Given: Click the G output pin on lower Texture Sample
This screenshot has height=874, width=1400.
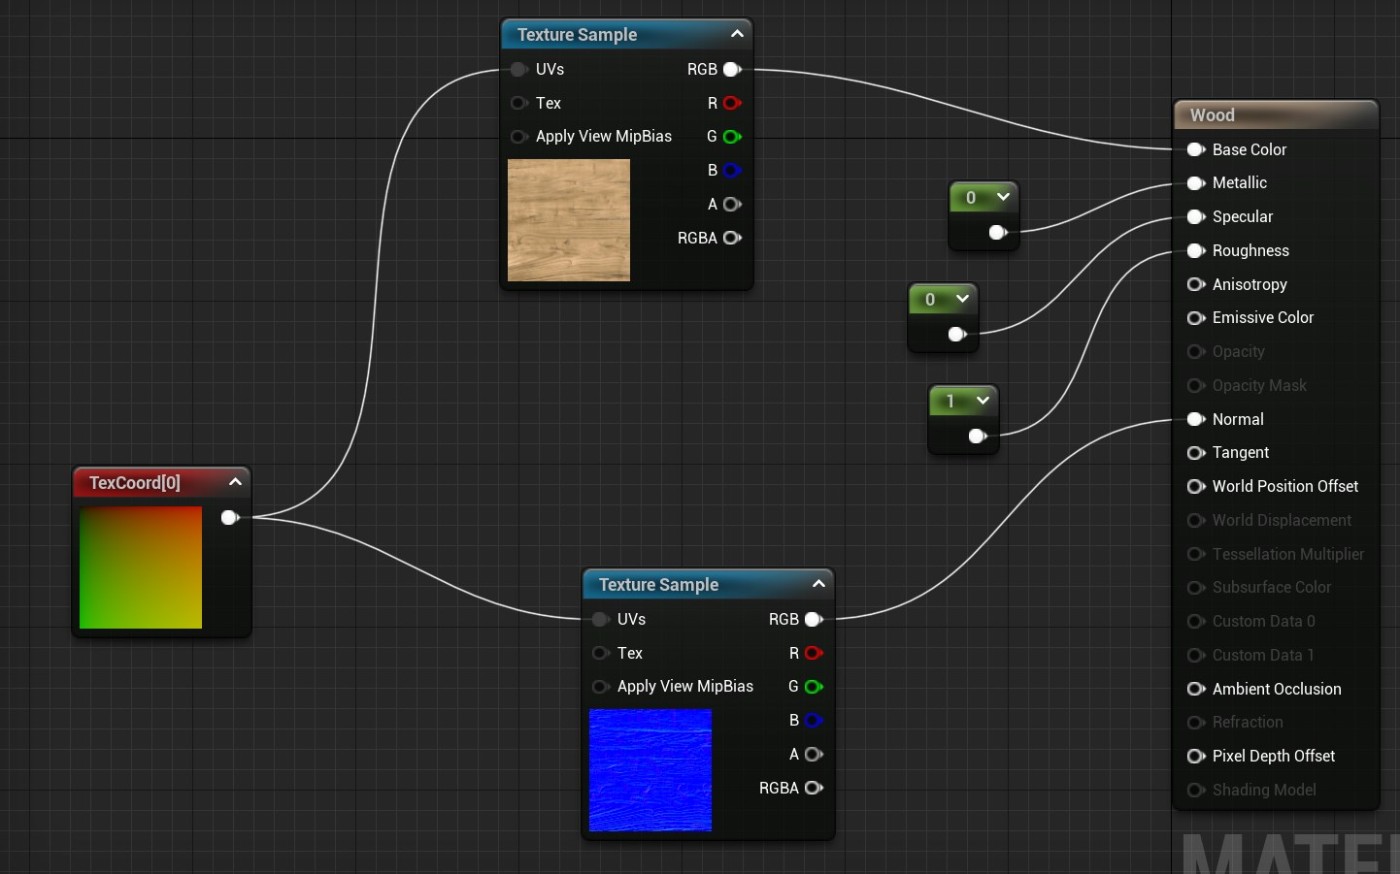Looking at the screenshot, I should (x=814, y=686).
